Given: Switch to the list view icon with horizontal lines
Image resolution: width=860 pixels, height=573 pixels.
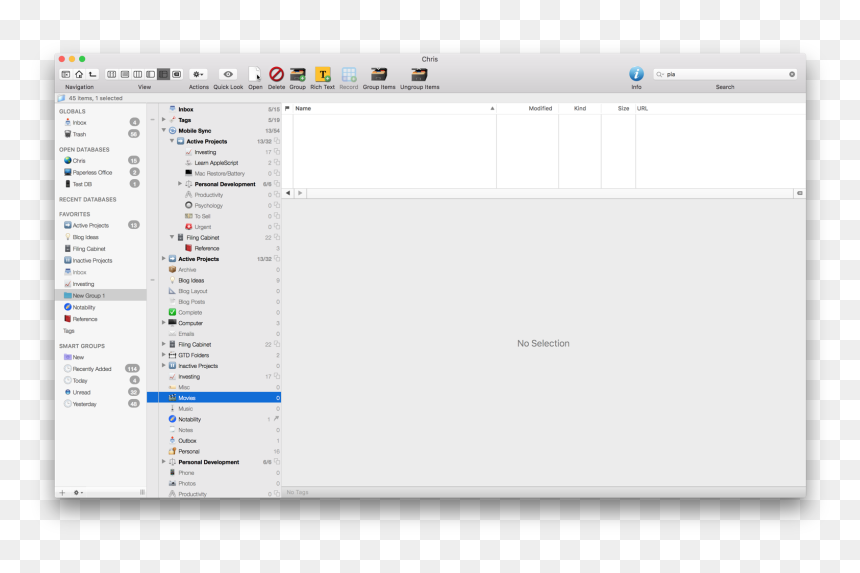Looking at the screenshot, I should pos(125,74).
